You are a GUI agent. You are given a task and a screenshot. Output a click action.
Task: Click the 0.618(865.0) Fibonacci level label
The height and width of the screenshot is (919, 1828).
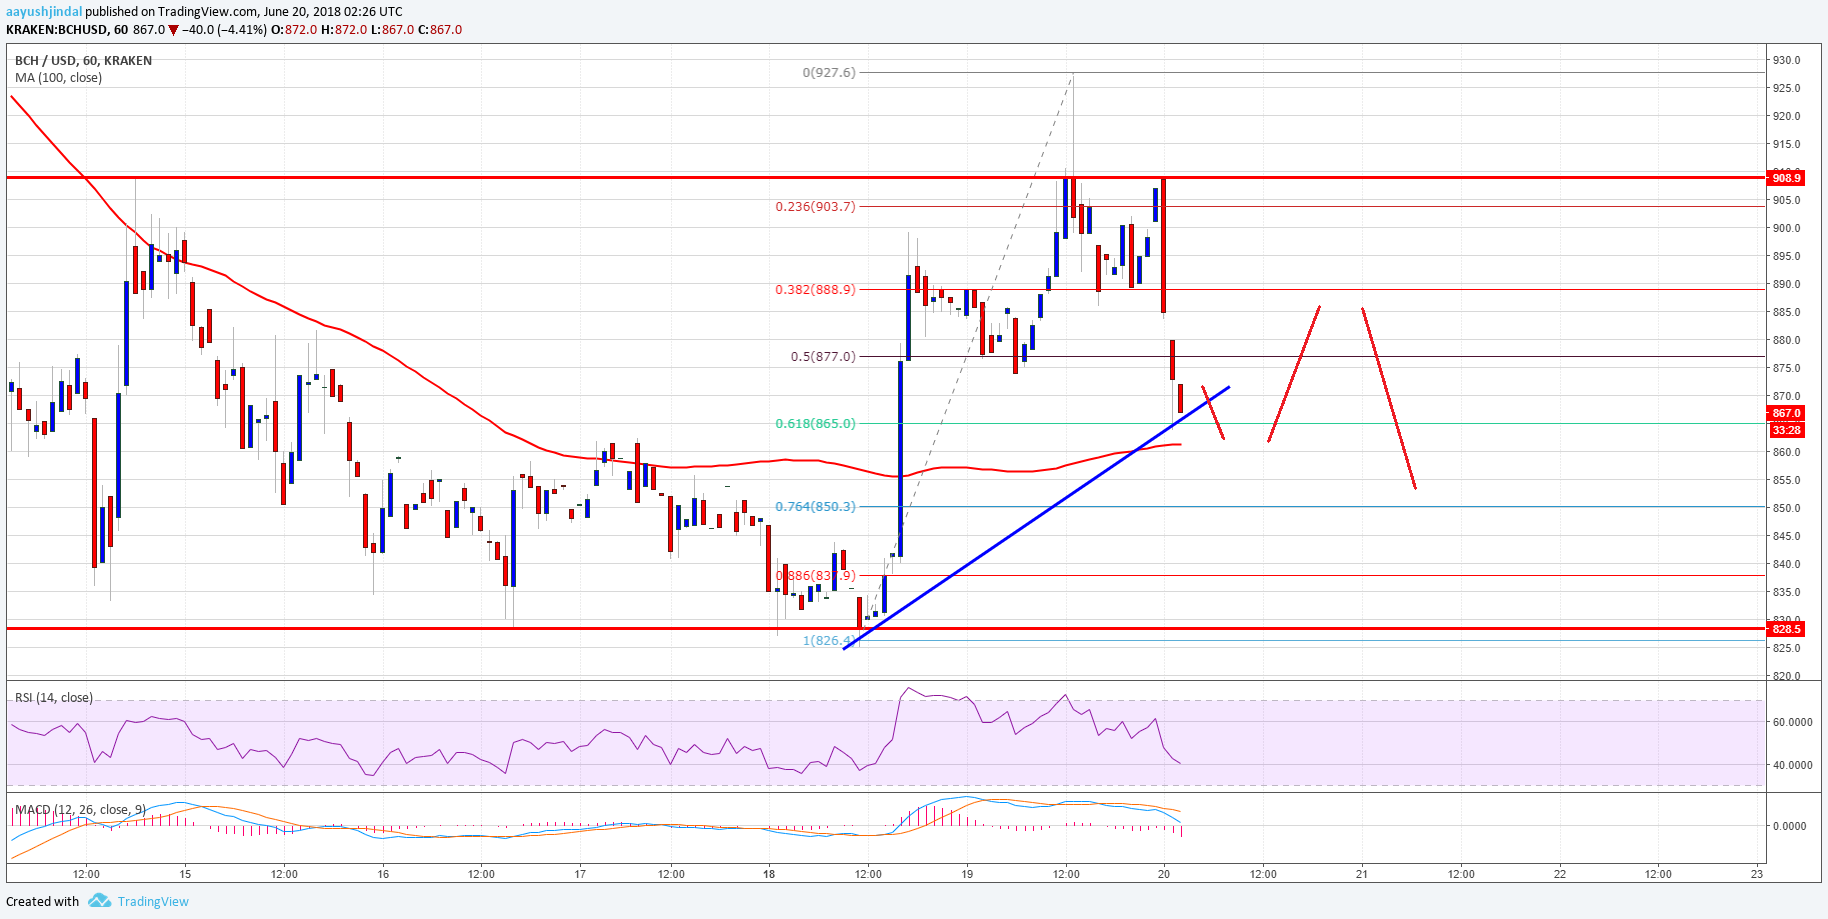pyautogui.click(x=815, y=423)
